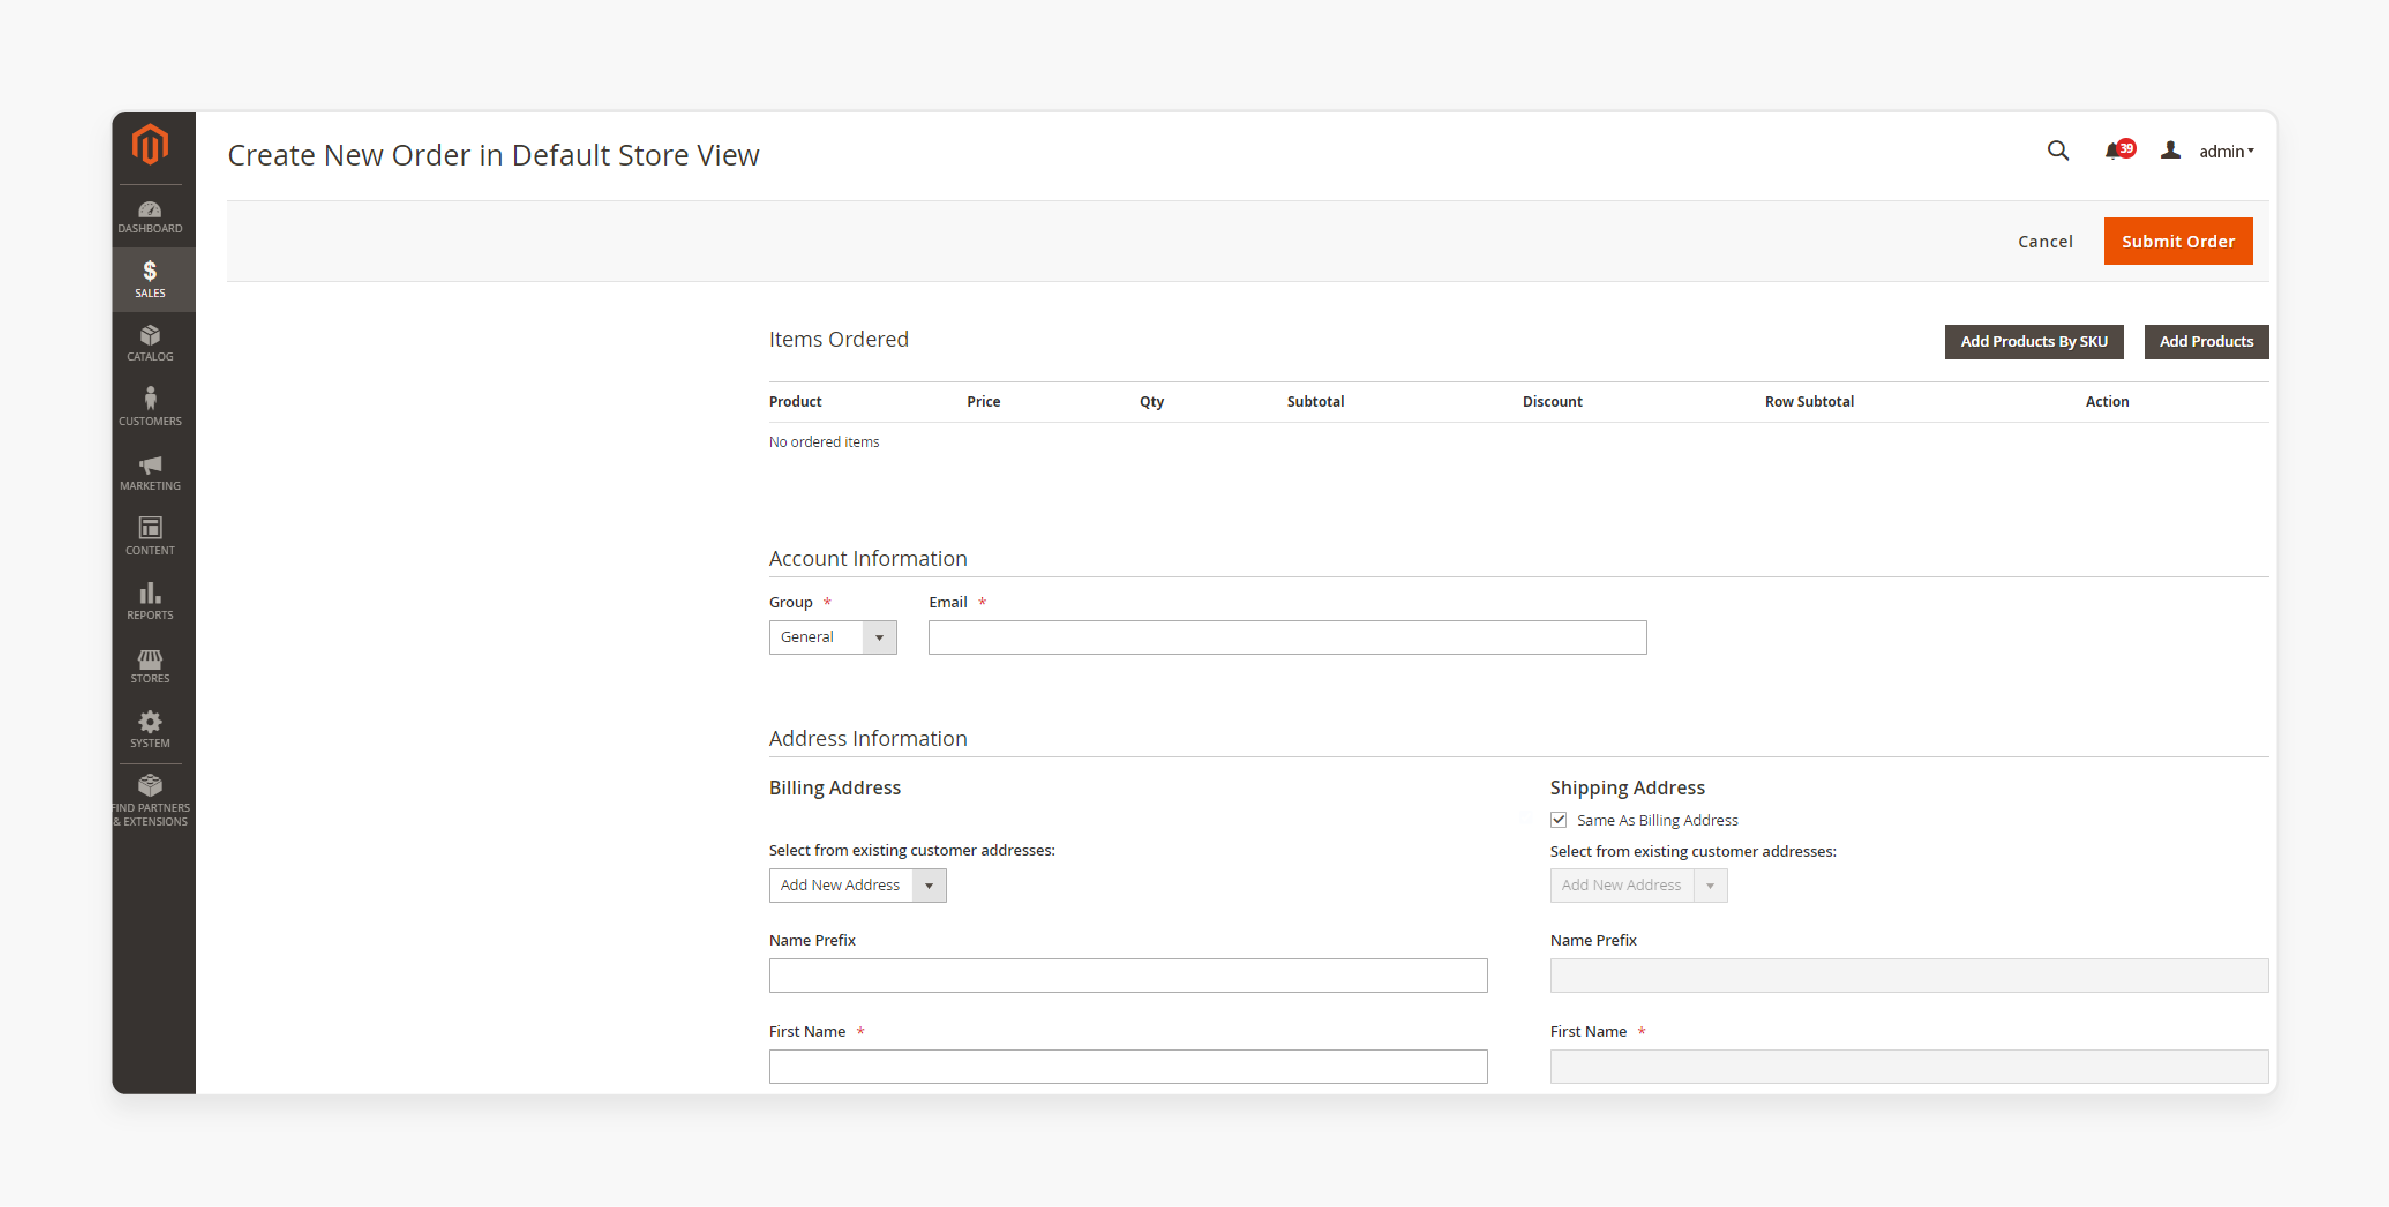Click the Submit Order button
The image size is (2389, 1207).
pos(2178,240)
